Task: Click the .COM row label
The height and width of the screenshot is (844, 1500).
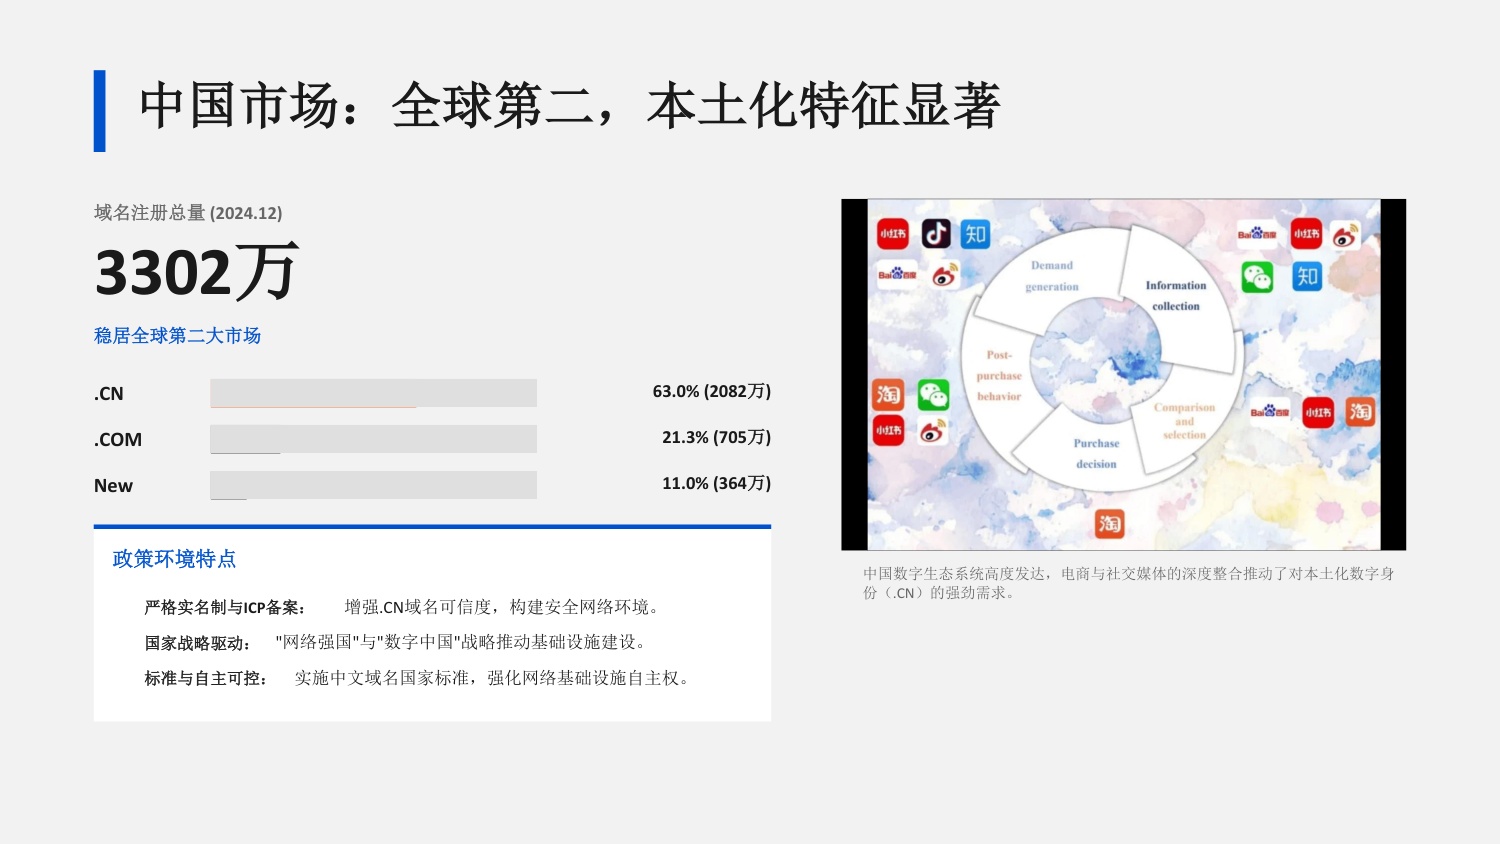Action: point(118,440)
